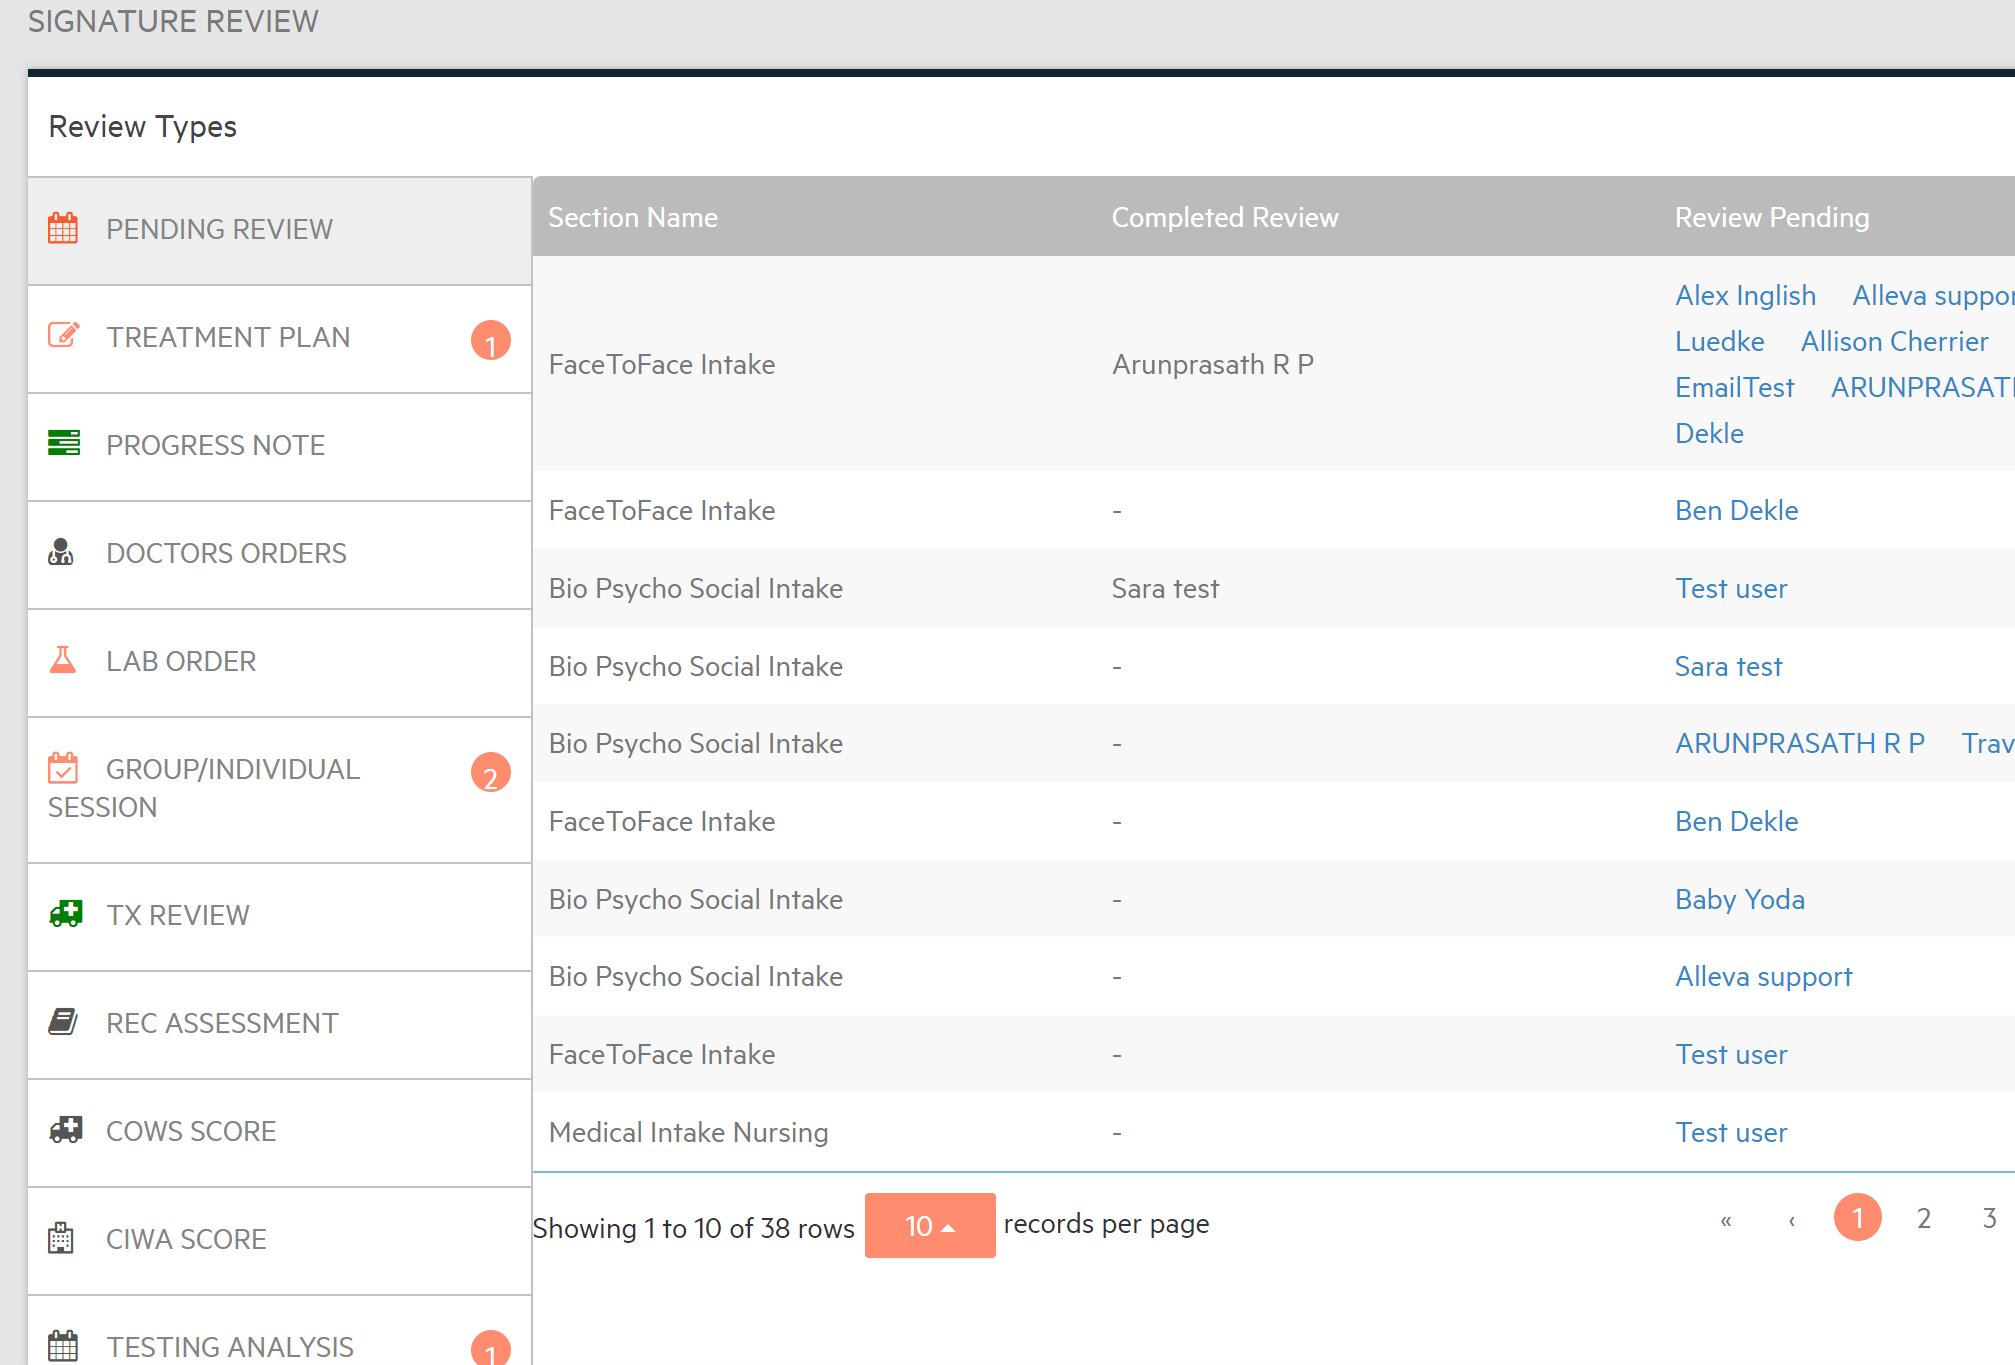Click the CIWA Score building icon
This screenshot has width=2015, height=1365.
click(61, 1238)
